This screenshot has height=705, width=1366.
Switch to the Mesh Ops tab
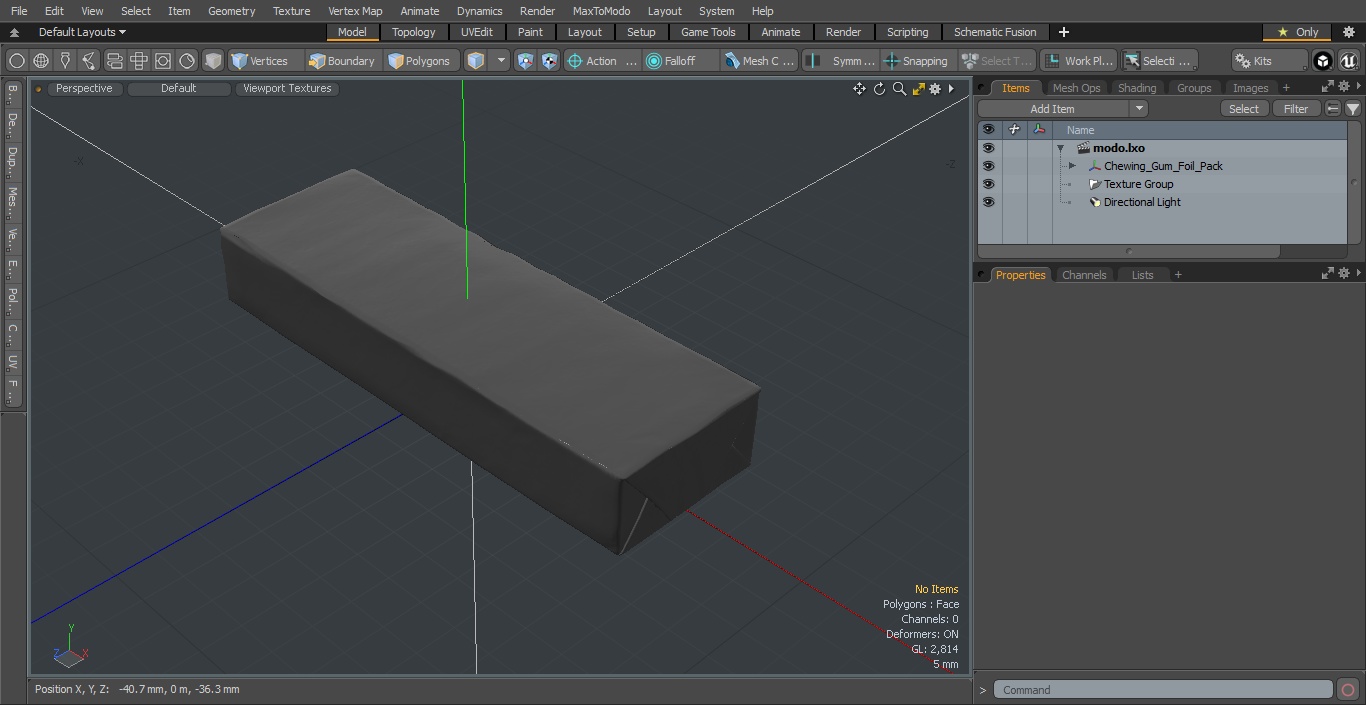(x=1076, y=88)
